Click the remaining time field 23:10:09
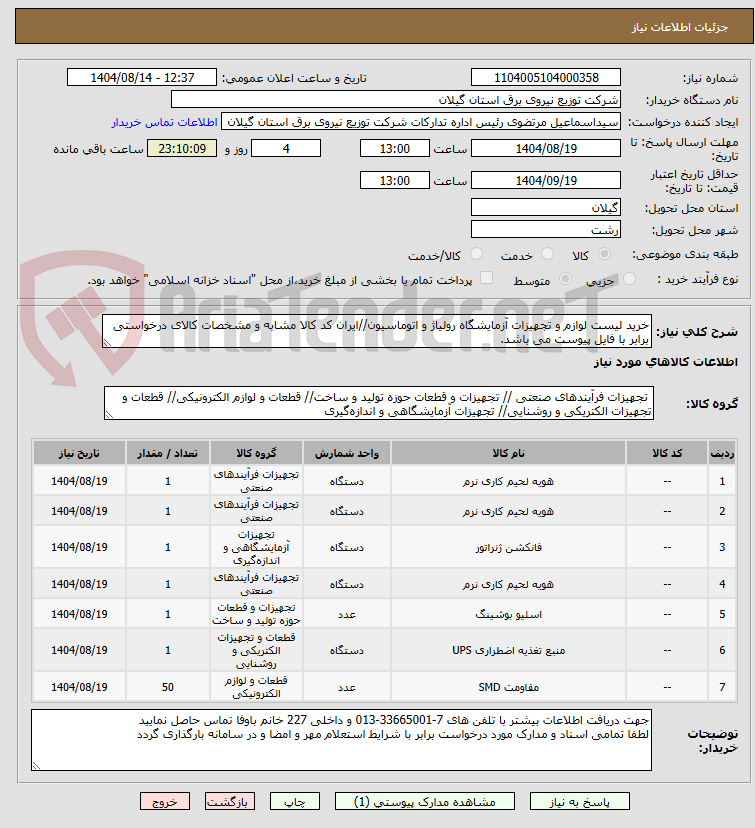Viewport: 755px width, 828px height. [182, 148]
